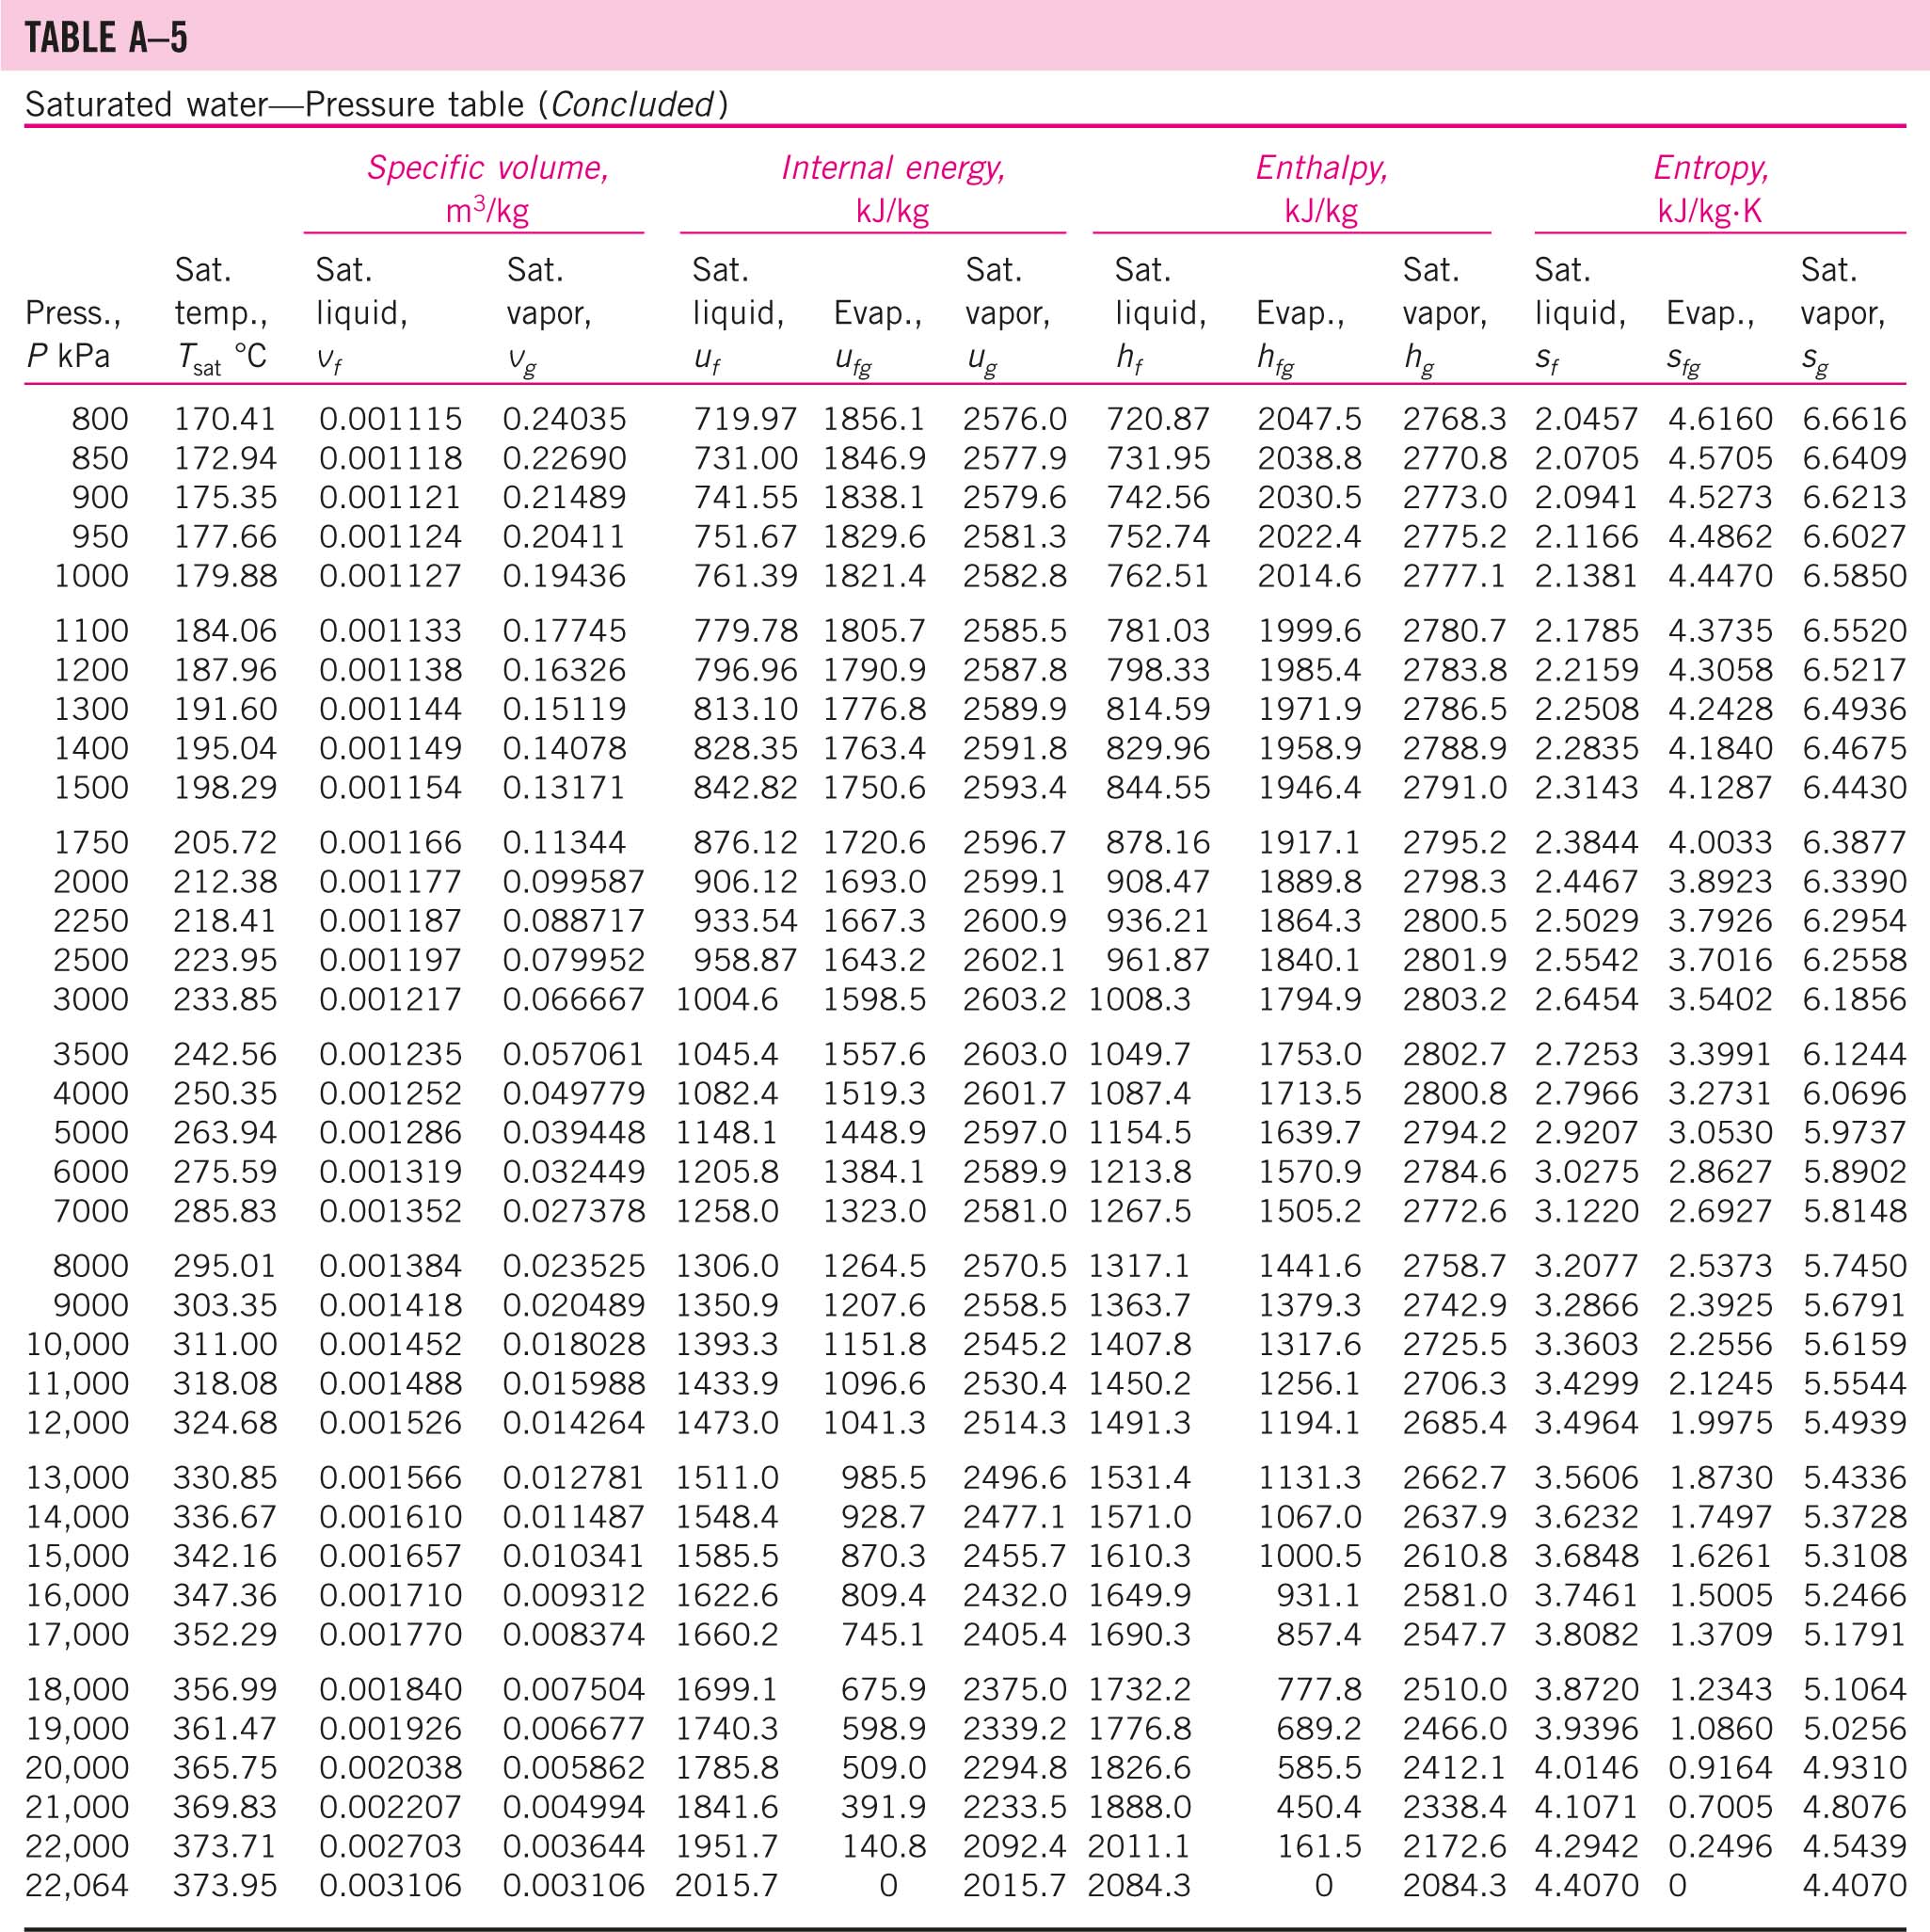Click the evaporation energy value 1448.9
Screen dimensions: 1930x1932
(x=874, y=1133)
